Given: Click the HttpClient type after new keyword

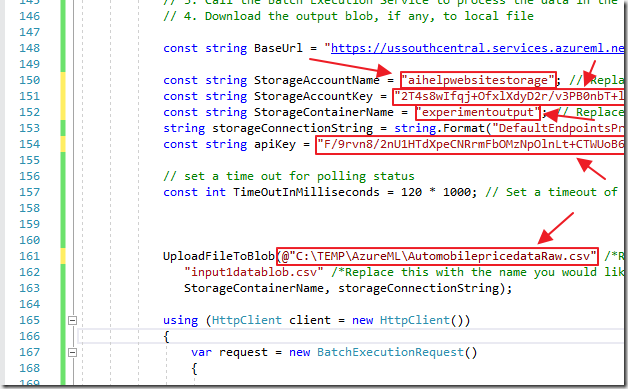Looking at the screenshot, I should coord(415,320).
